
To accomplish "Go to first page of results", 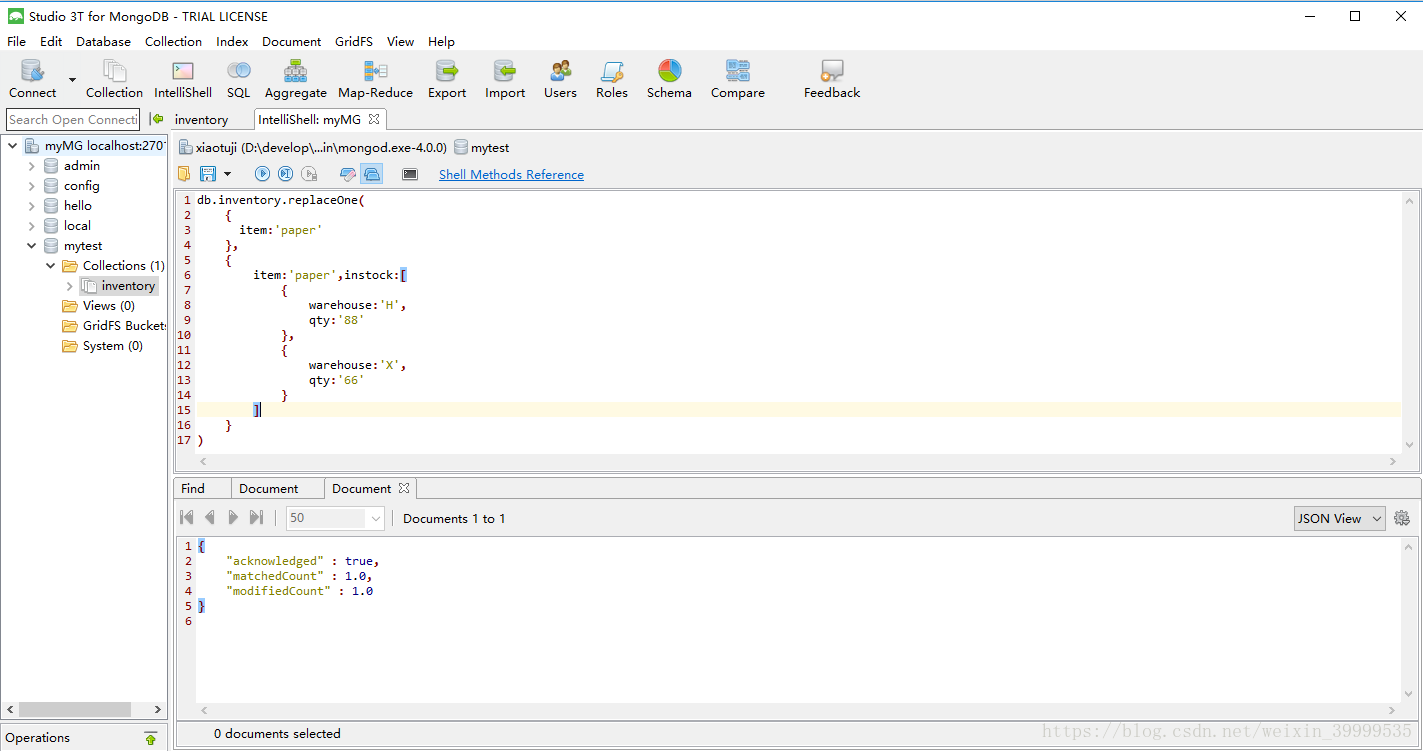I will [186, 518].
